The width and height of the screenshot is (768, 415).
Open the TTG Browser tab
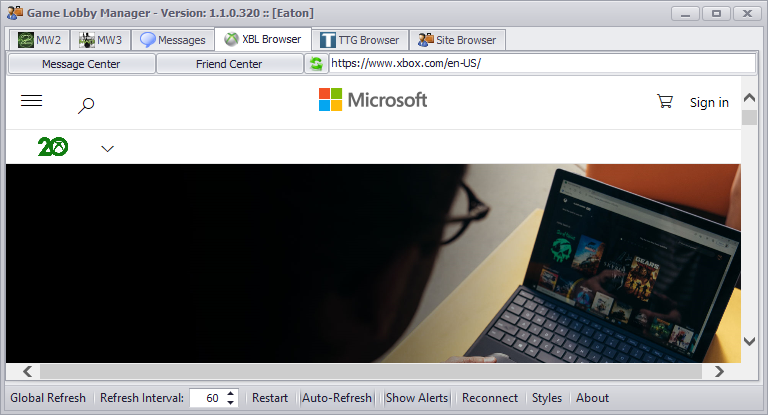tap(360, 40)
